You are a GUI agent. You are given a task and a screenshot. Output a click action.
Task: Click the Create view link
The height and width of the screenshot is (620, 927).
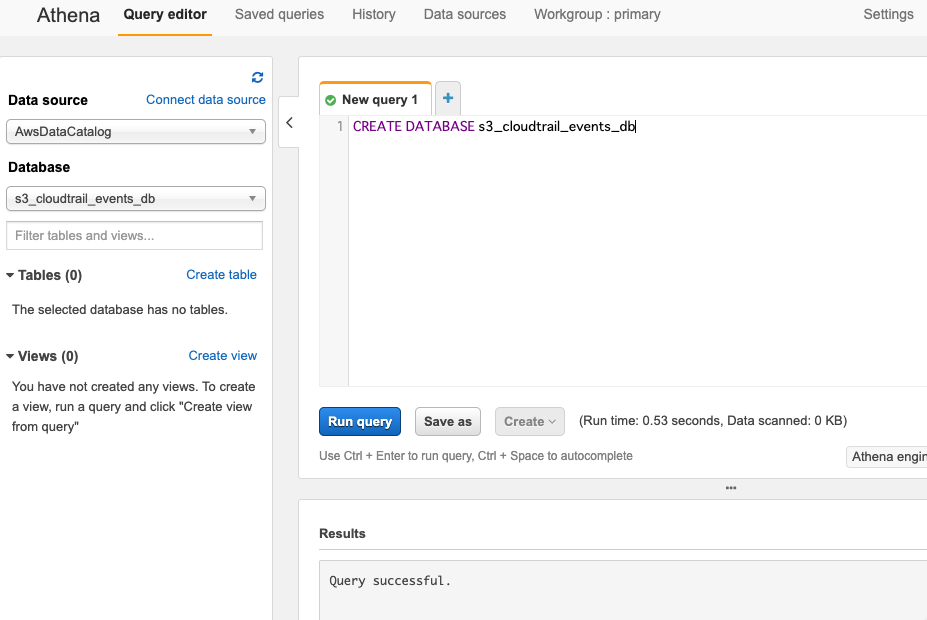223,356
